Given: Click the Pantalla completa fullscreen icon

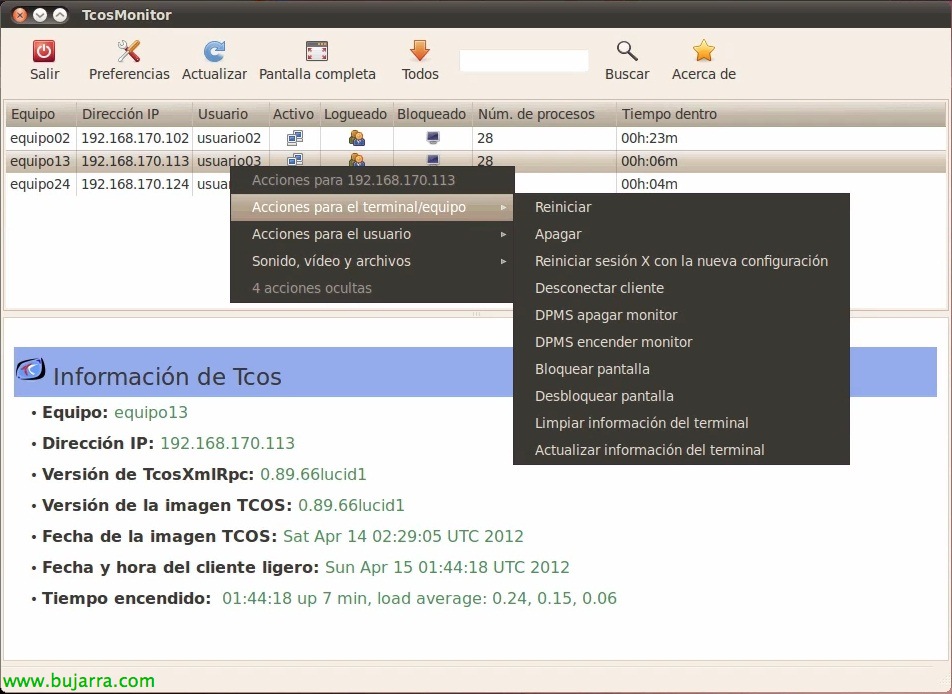Looking at the screenshot, I should (x=317, y=51).
